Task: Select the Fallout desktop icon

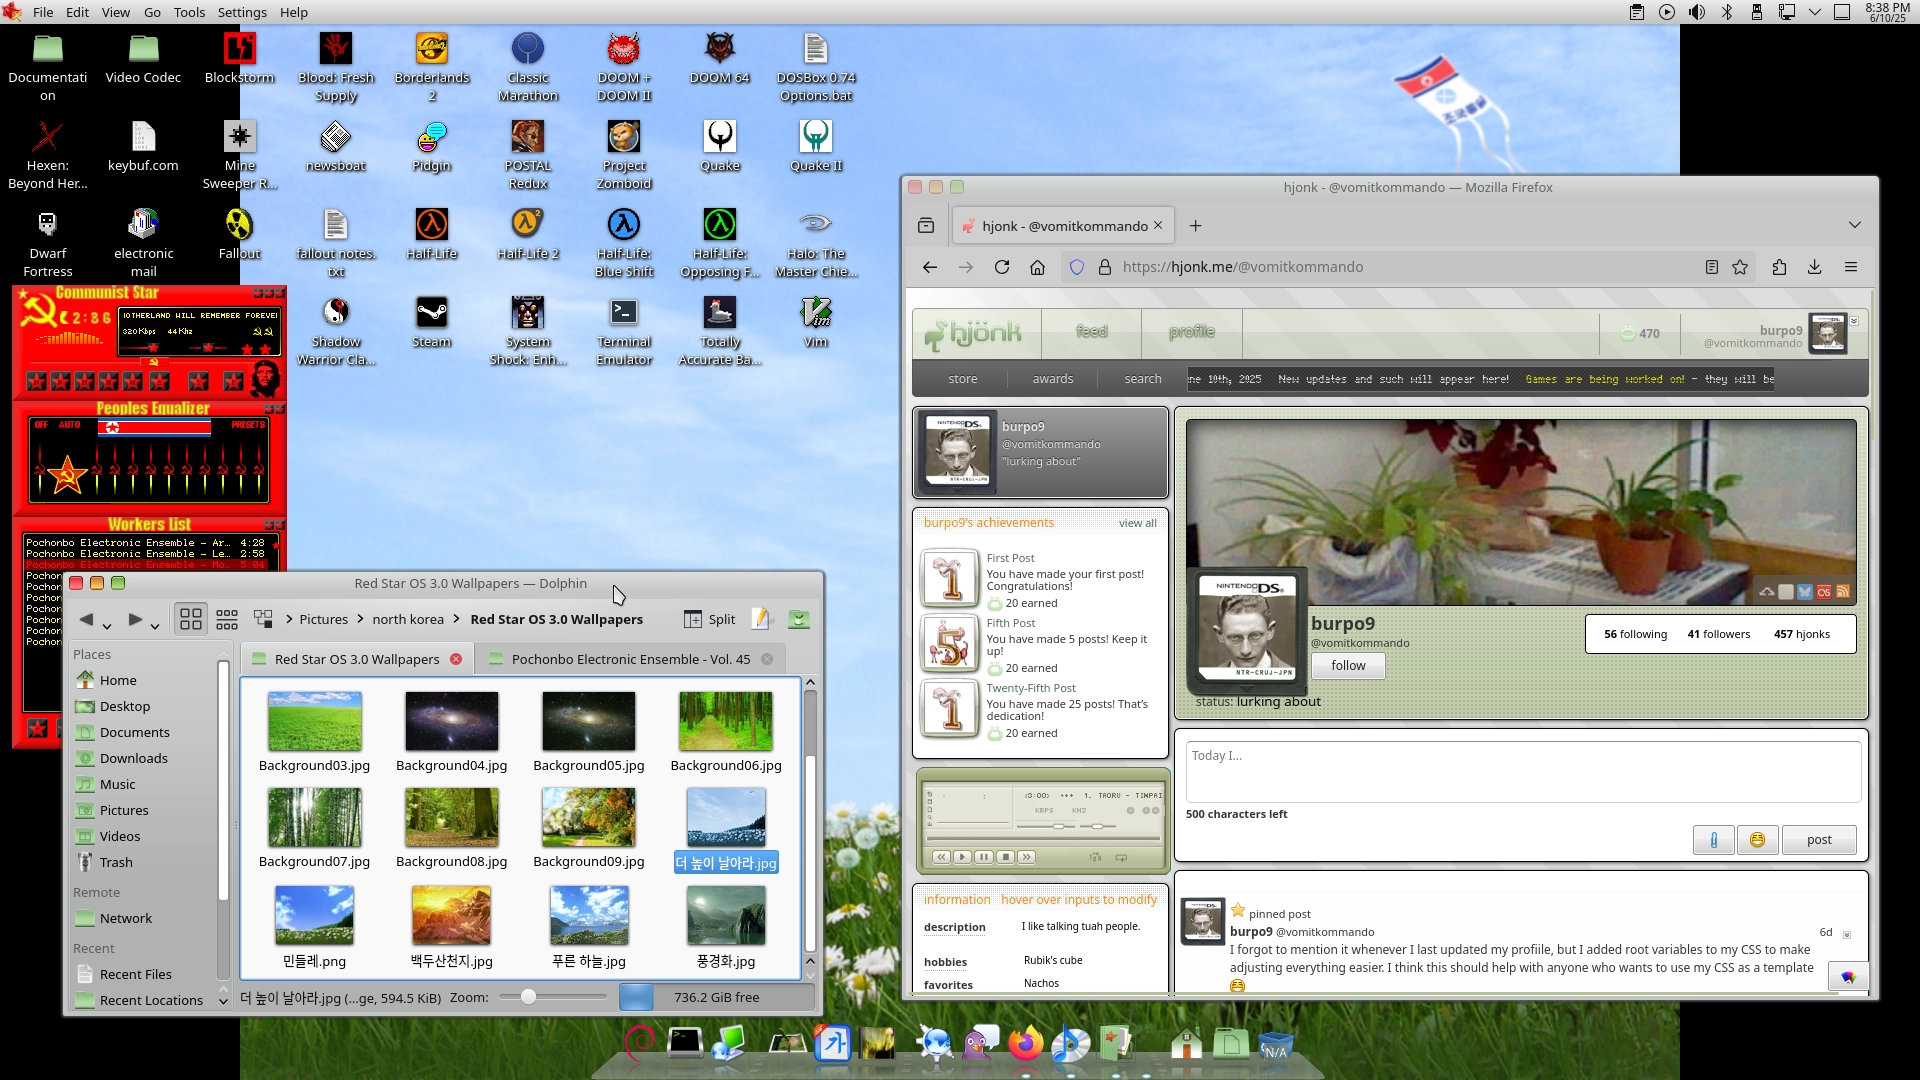Action: click(239, 235)
